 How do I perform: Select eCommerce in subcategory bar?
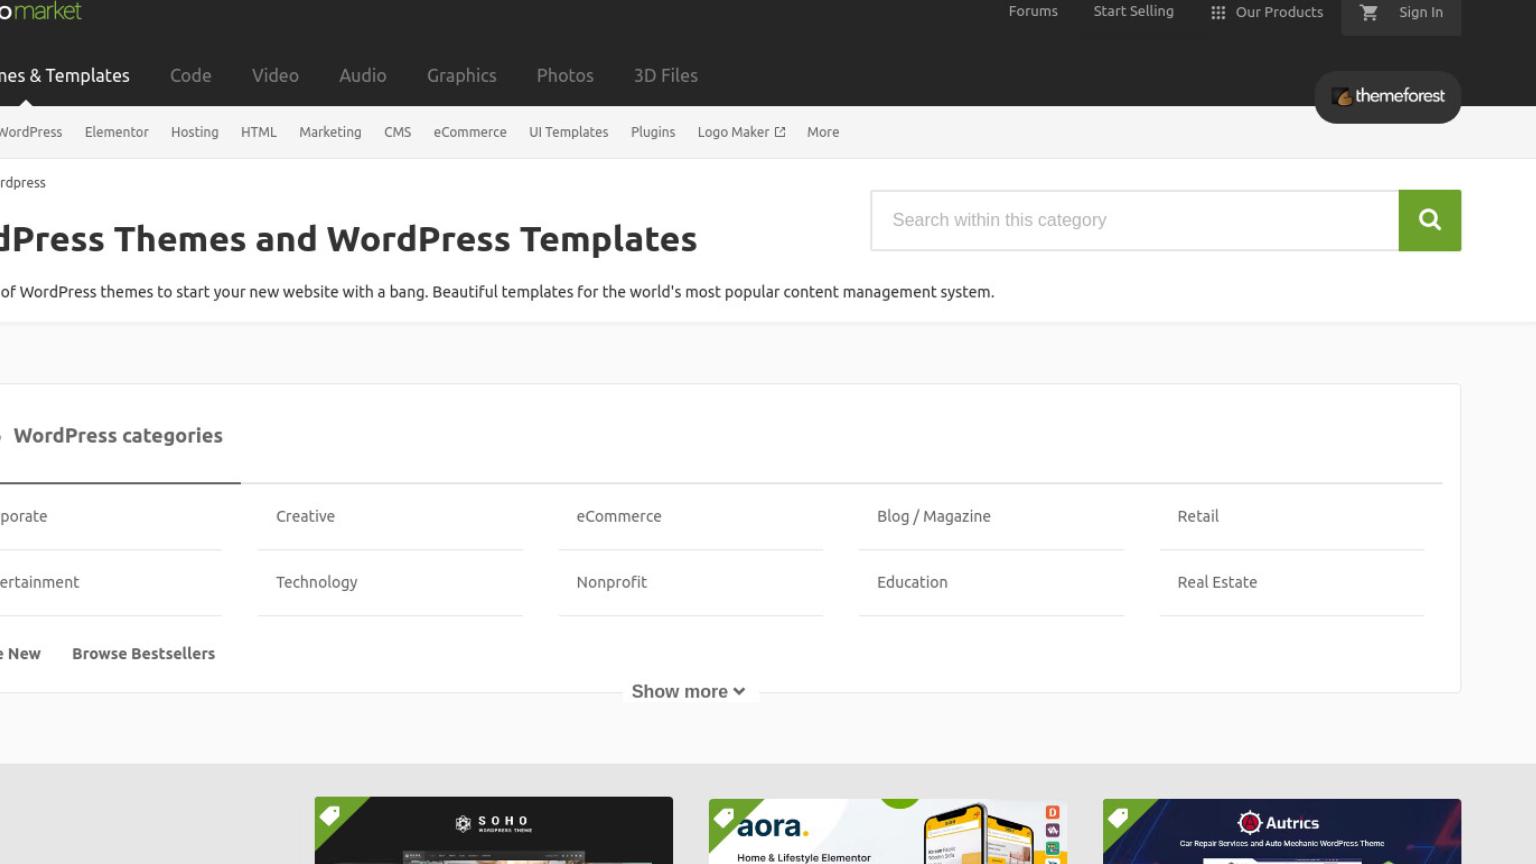click(470, 132)
